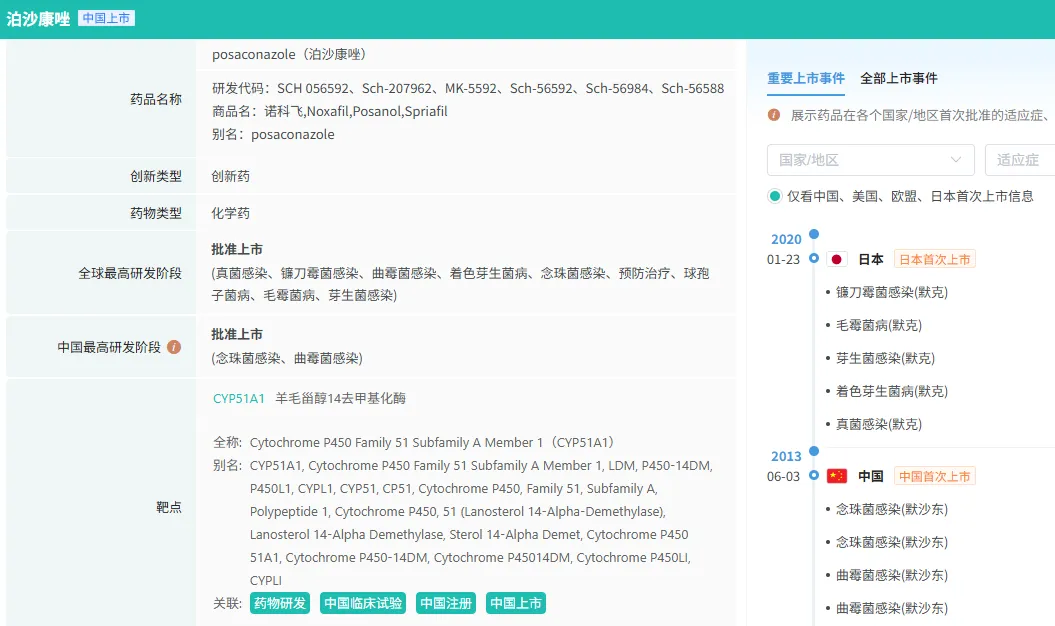
Task: Click the 2020 timeline year marker dot
Action: coord(814,235)
